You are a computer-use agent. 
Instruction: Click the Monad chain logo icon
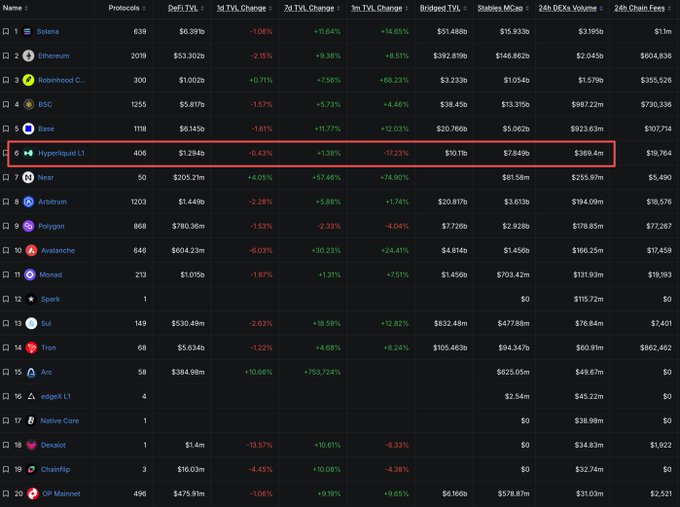click(x=30, y=275)
